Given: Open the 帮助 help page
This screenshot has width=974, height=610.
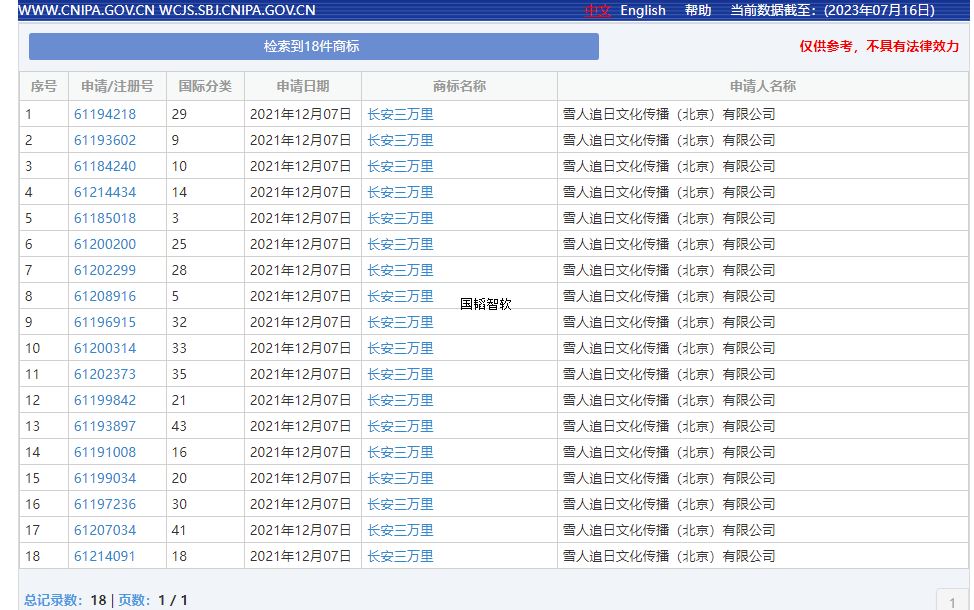Looking at the screenshot, I should click(698, 11).
